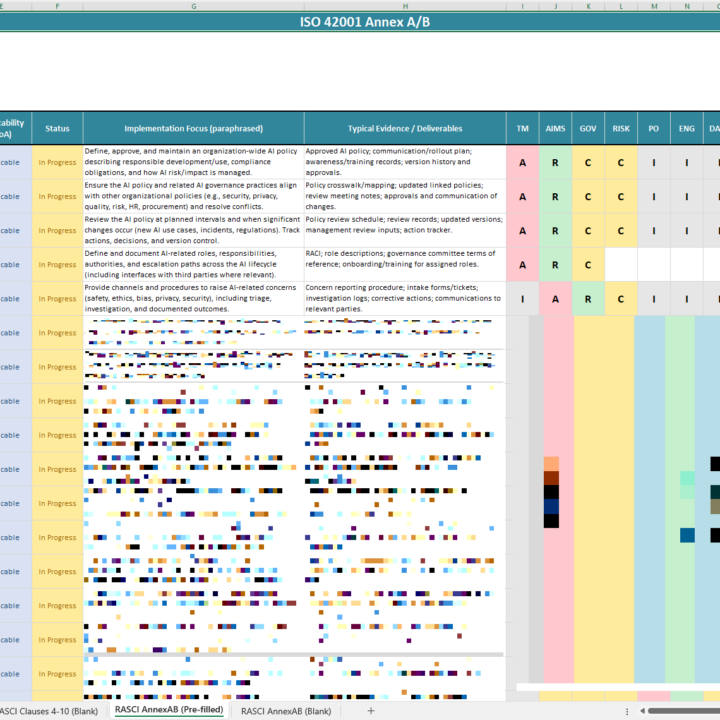Click the Status header cell
Screen dimensions: 720x720
click(57, 129)
